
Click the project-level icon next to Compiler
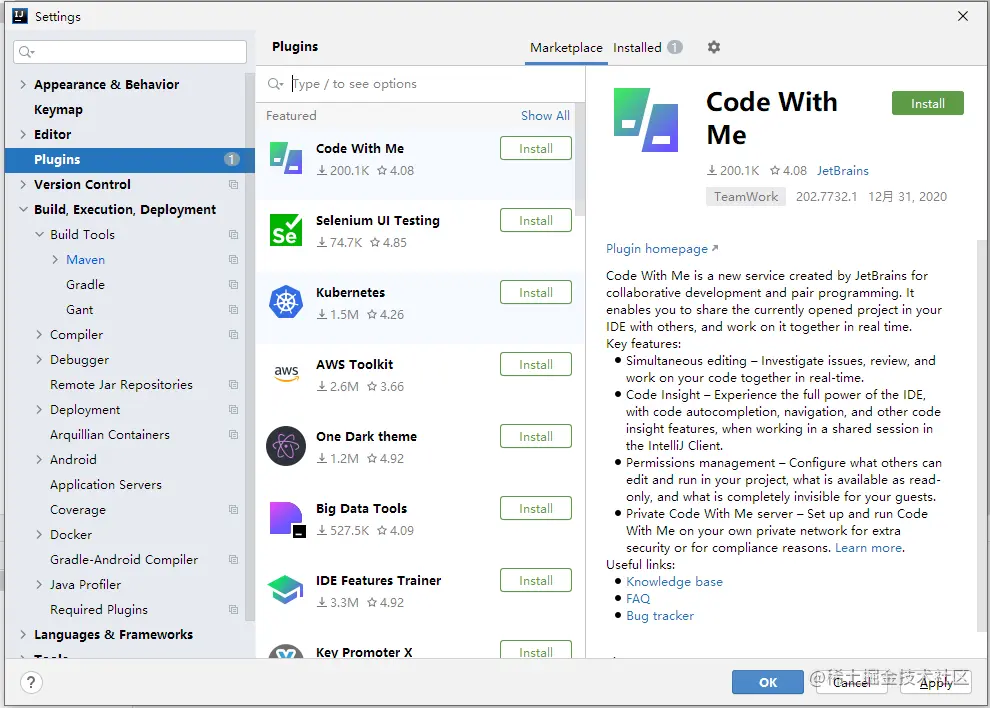234,335
